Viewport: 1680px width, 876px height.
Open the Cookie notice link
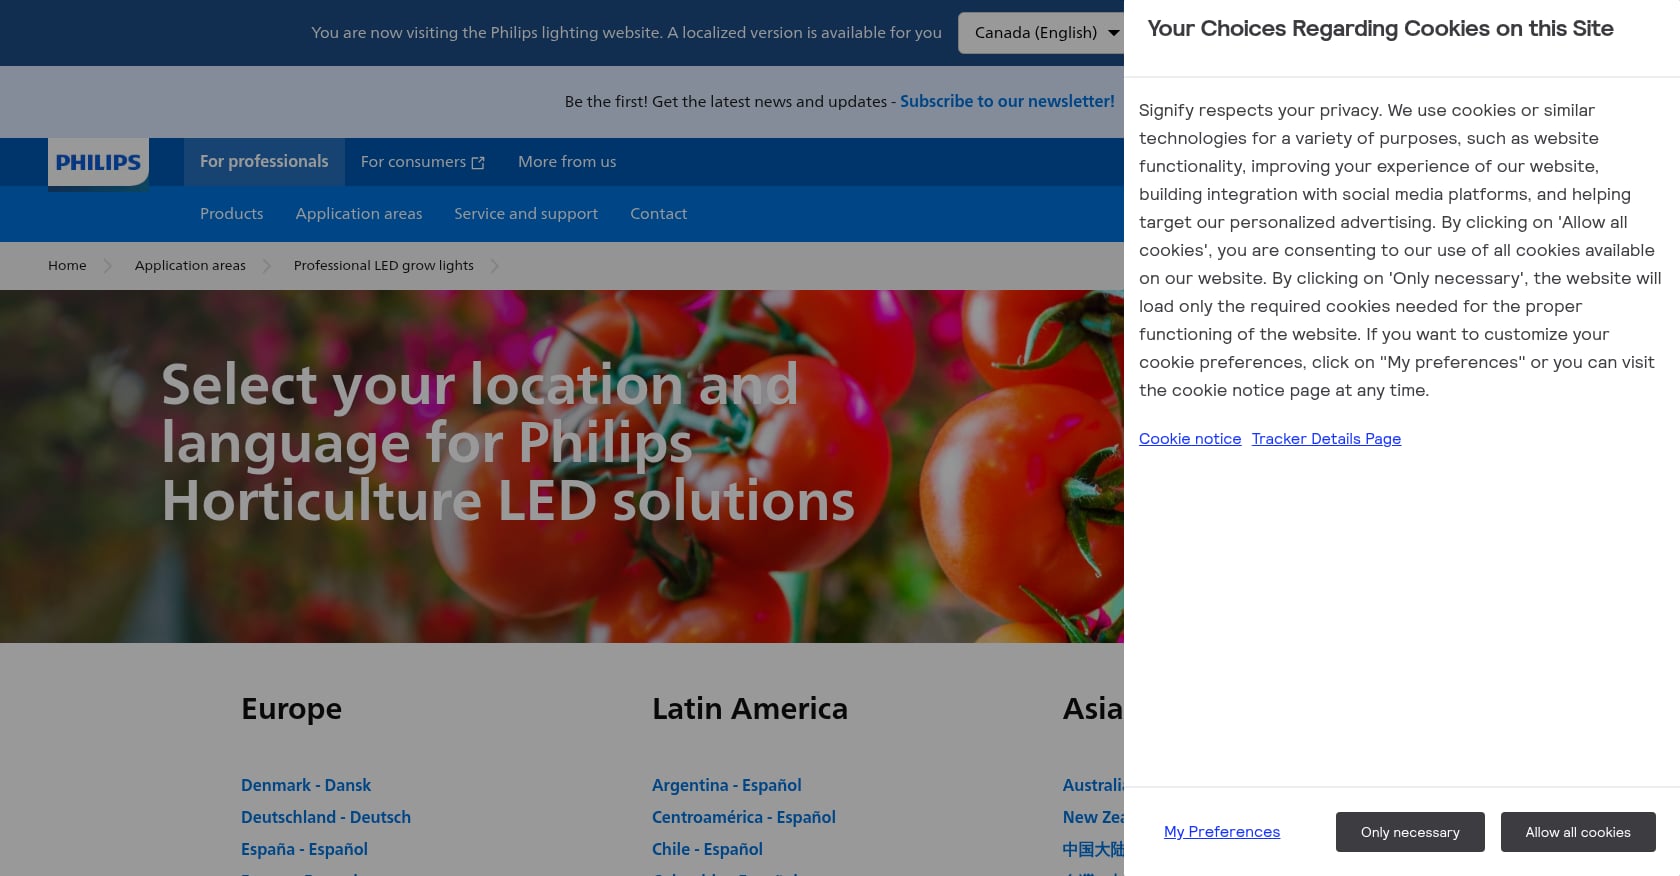click(x=1190, y=439)
